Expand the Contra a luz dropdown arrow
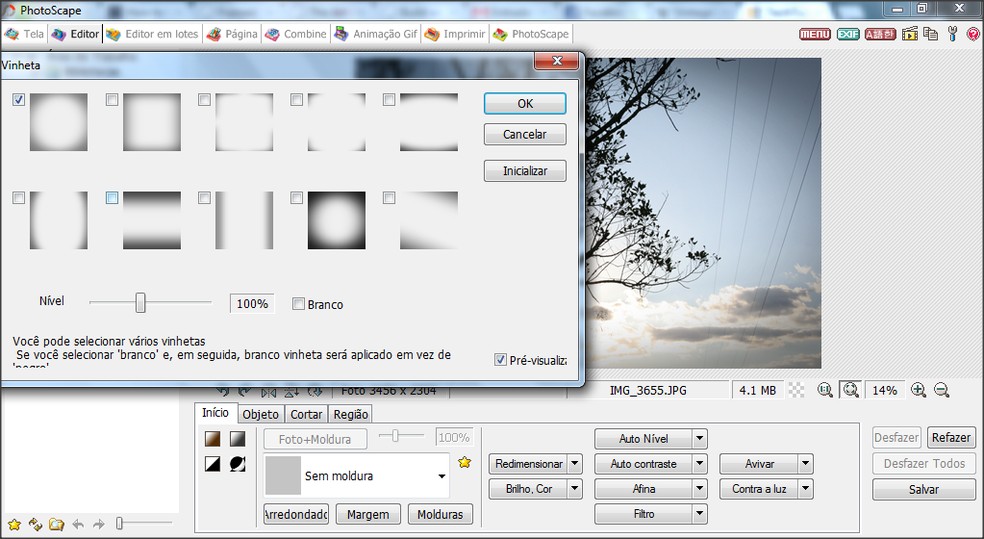 (x=806, y=489)
